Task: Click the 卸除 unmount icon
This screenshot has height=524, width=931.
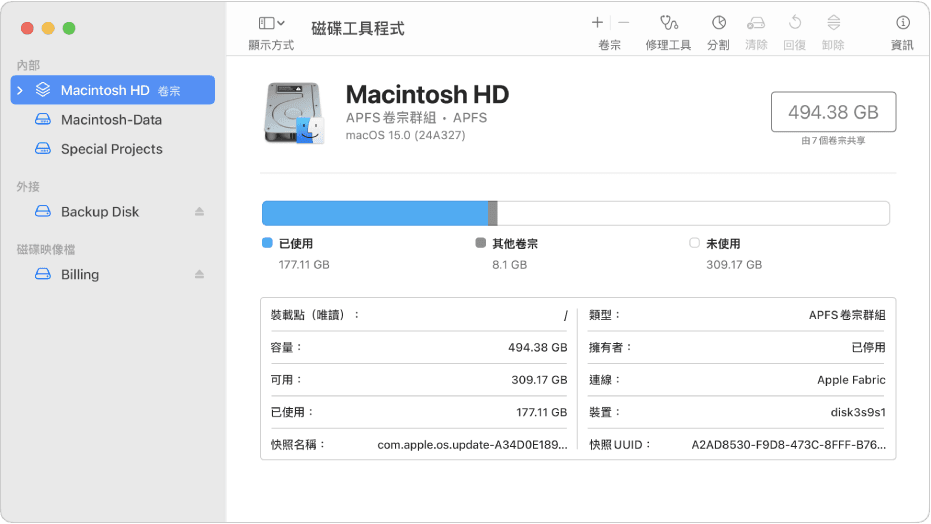Action: click(x=833, y=23)
